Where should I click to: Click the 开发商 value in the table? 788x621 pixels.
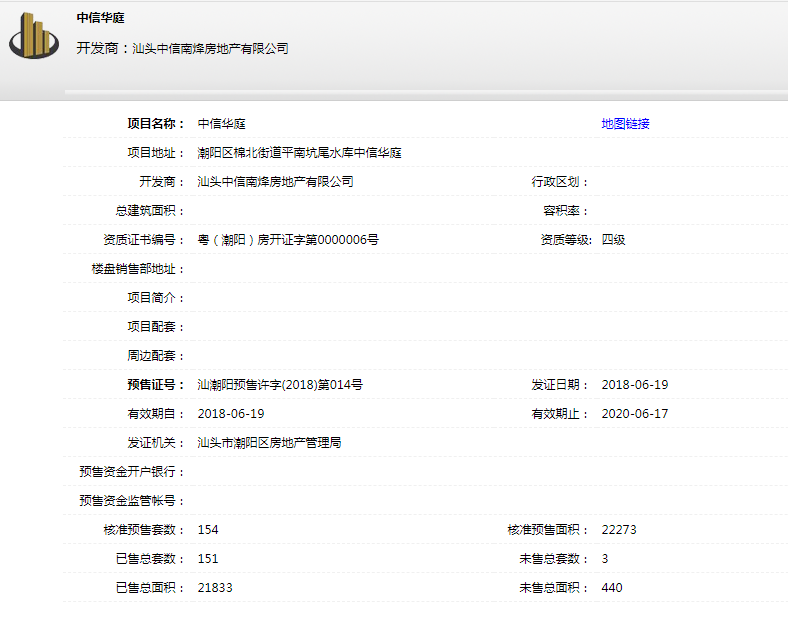coord(275,182)
